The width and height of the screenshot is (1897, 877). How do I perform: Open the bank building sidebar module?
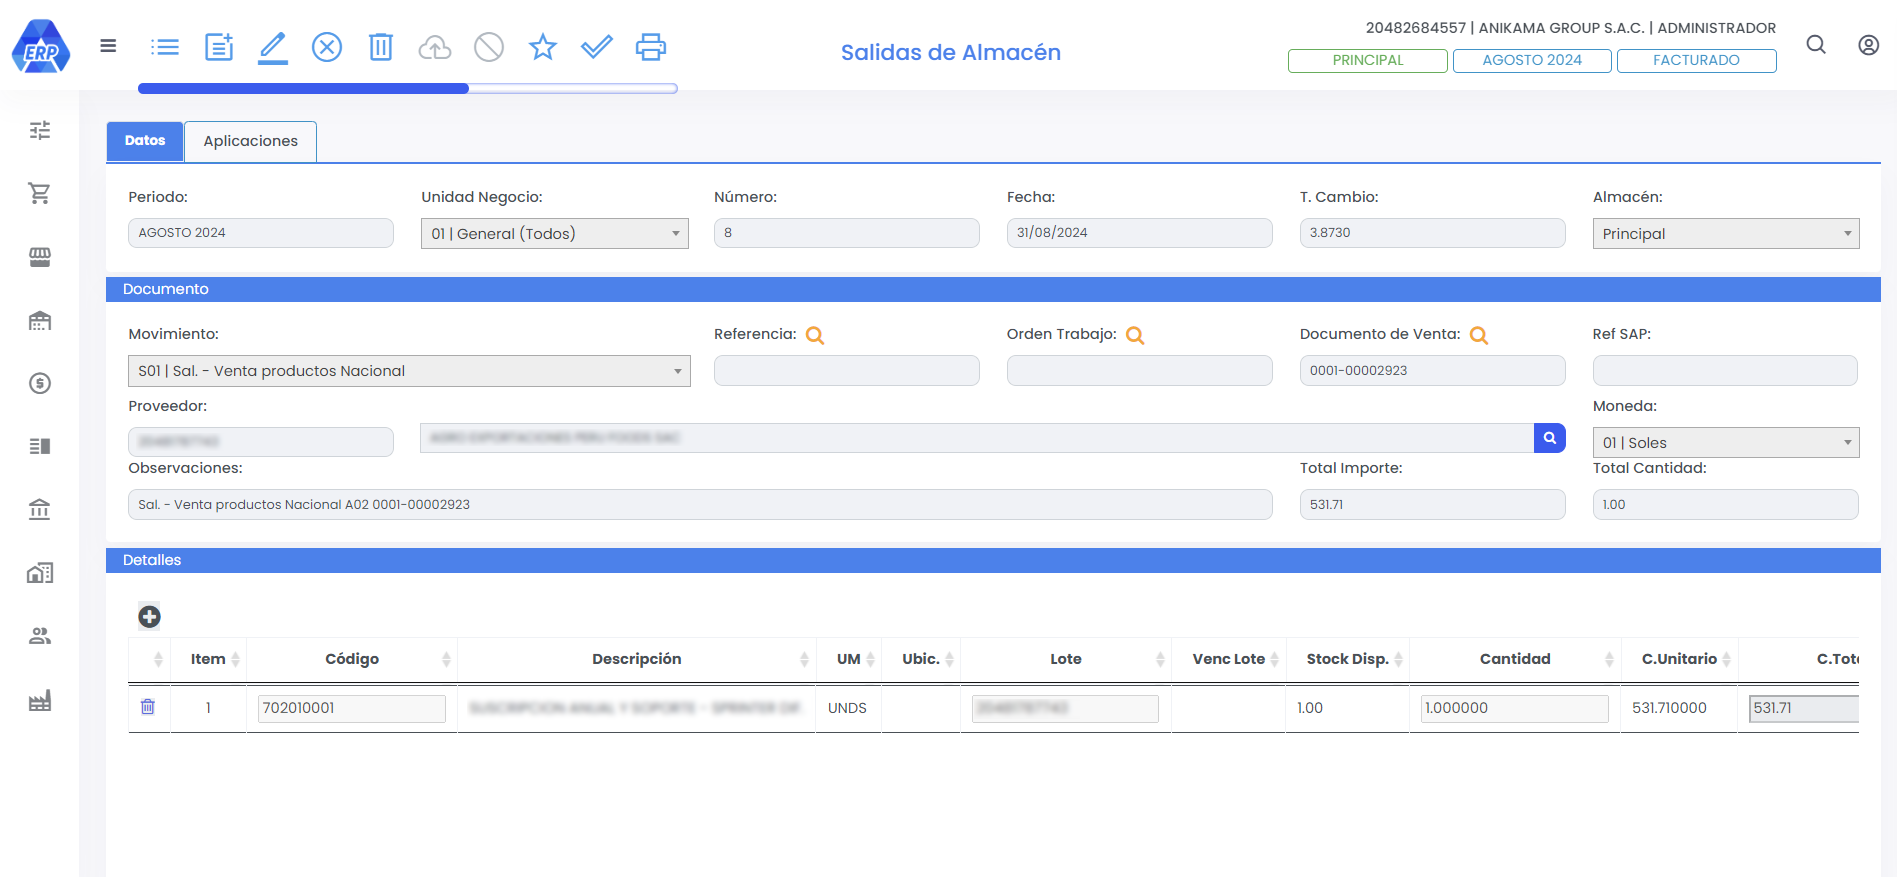coord(40,510)
